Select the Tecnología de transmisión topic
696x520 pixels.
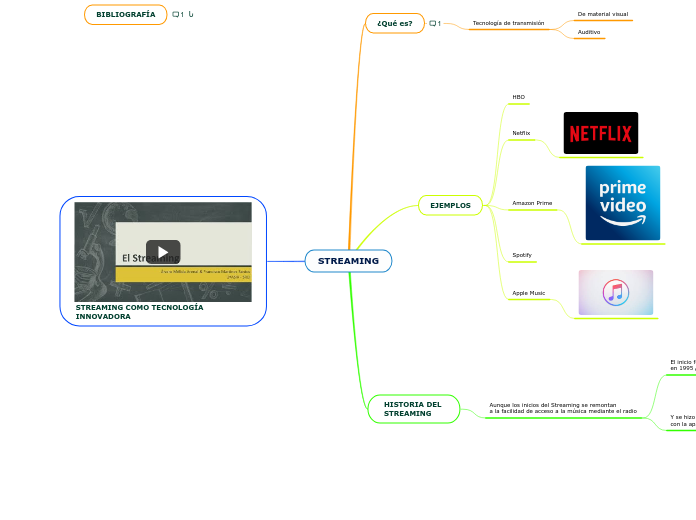point(508,23)
